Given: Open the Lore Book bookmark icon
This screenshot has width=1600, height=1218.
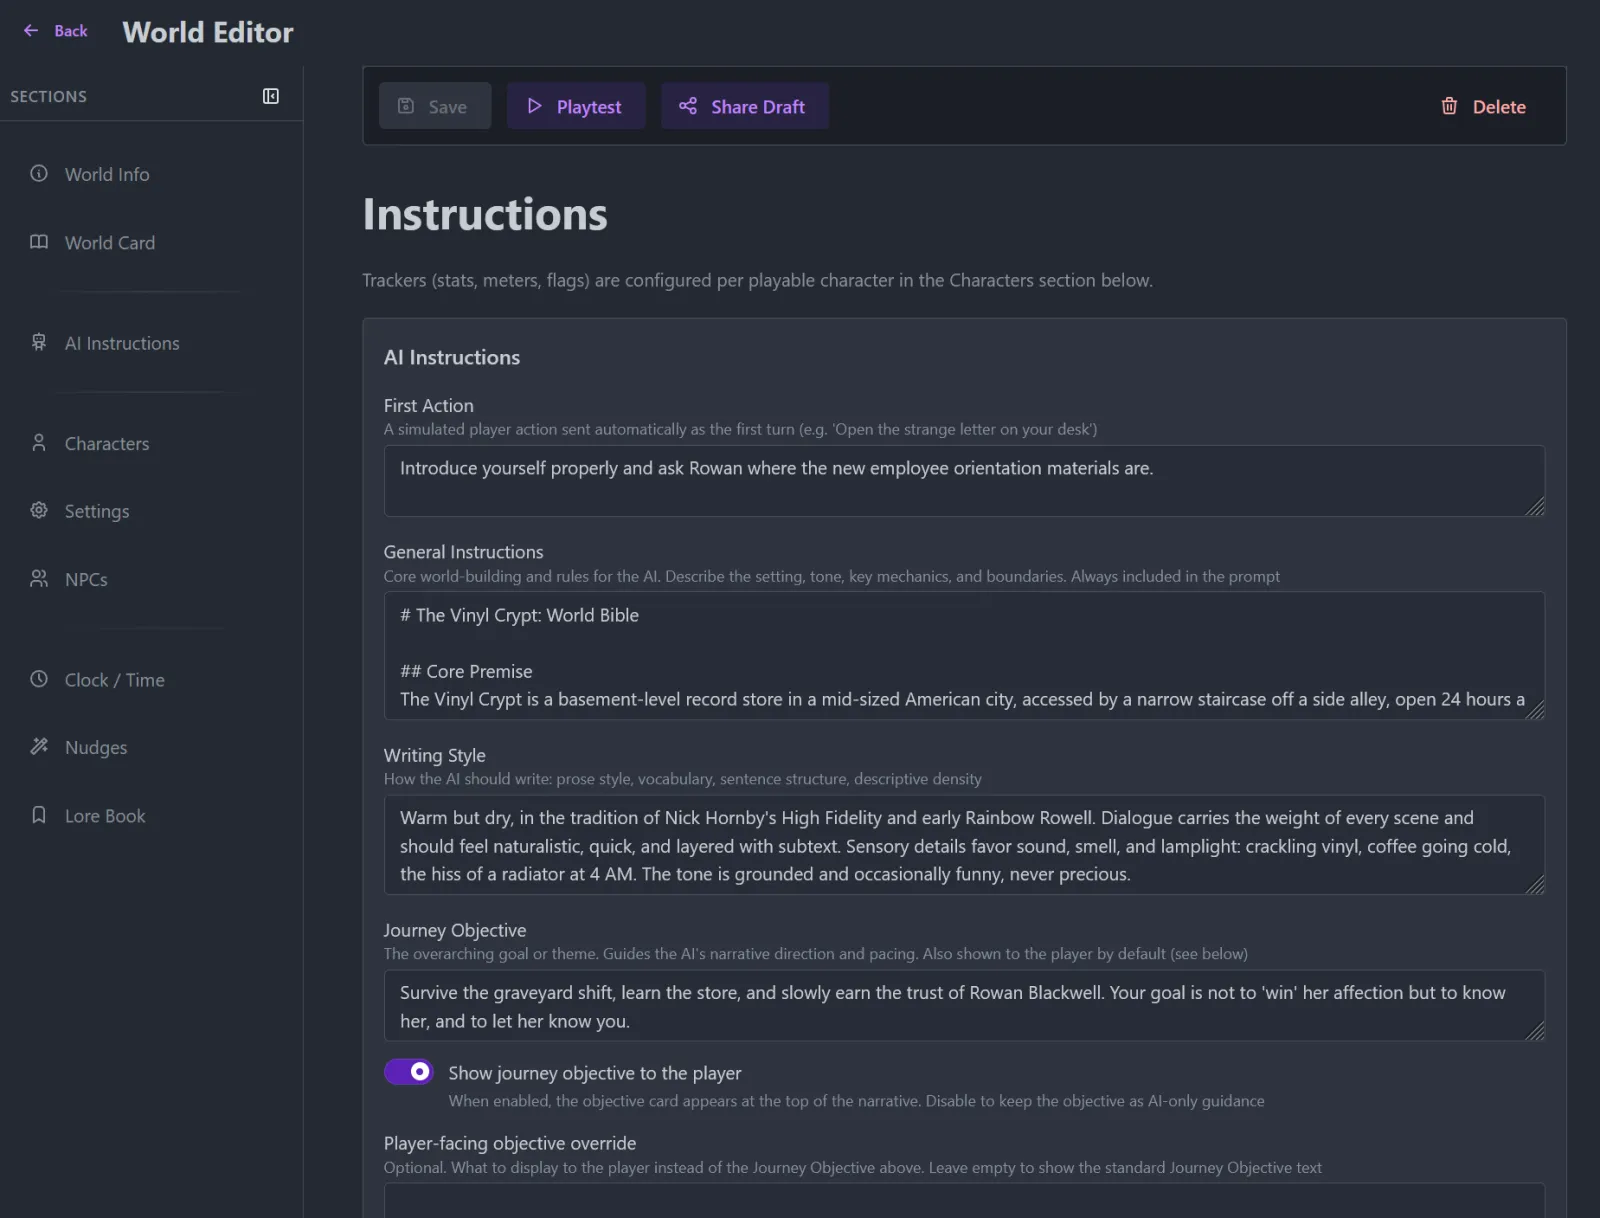Looking at the screenshot, I should pyautogui.click(x=38, y=815).
